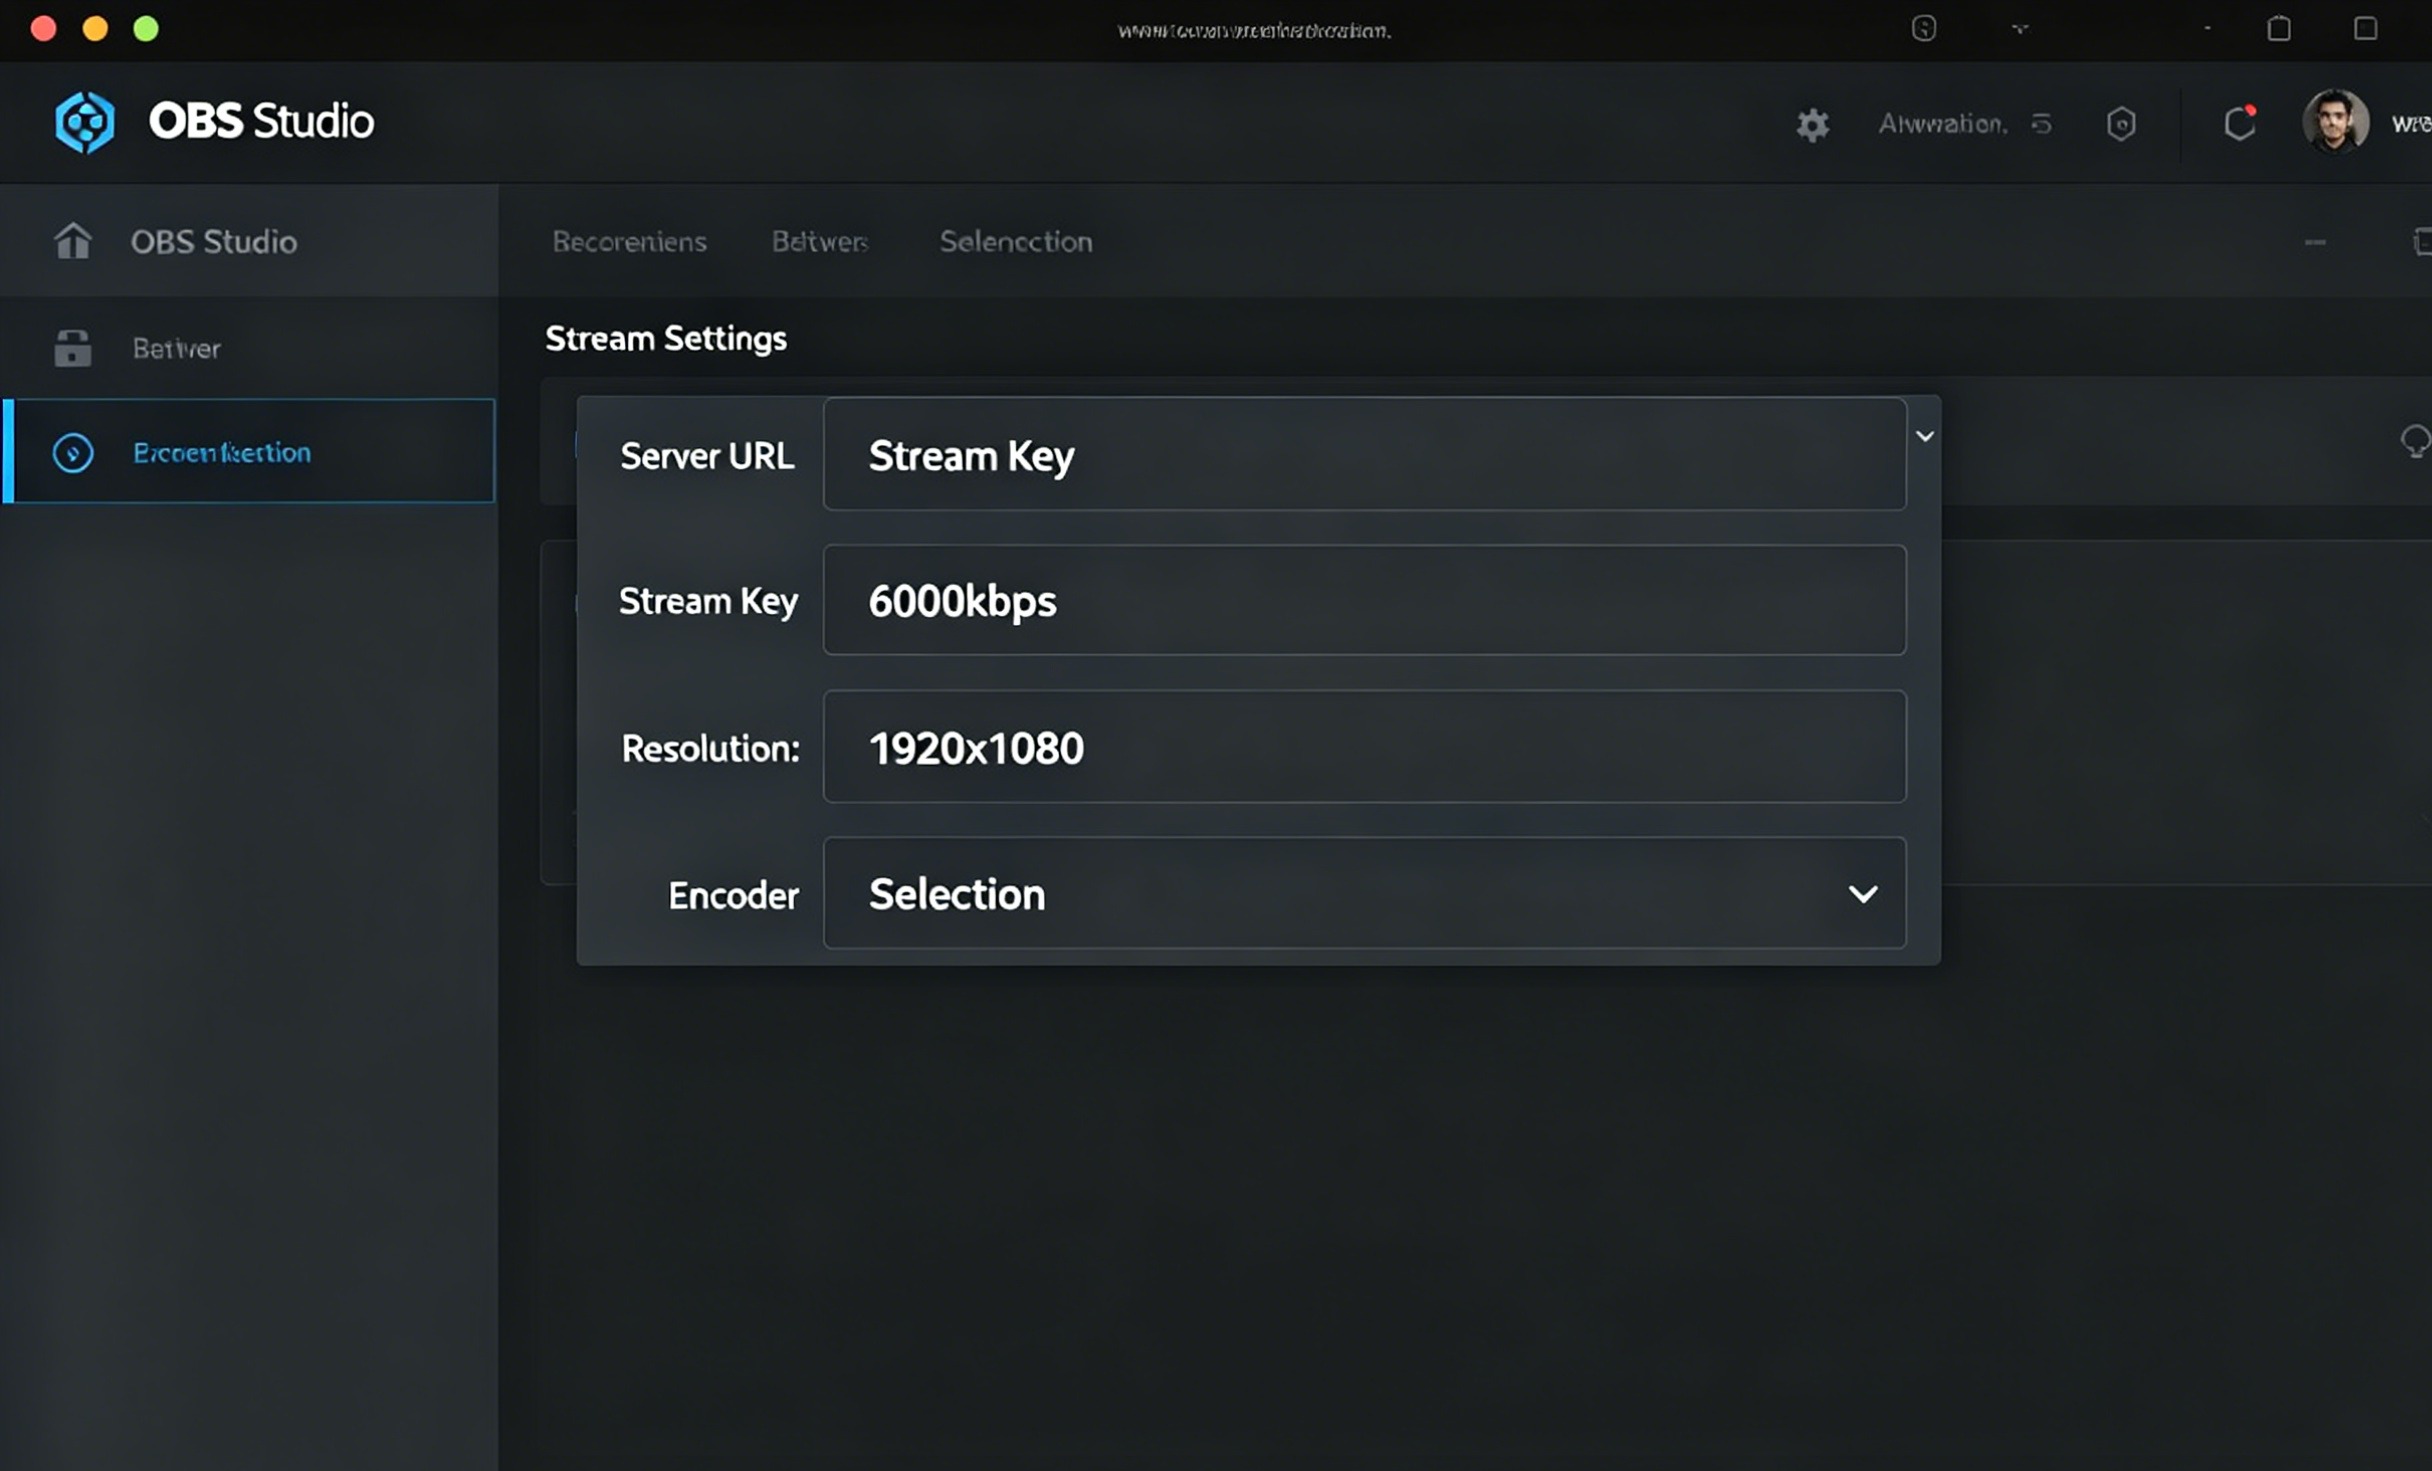This screenshot has width=2432, height=1471.
Task: Select the Betiver sidebar item
Action: 249,348
